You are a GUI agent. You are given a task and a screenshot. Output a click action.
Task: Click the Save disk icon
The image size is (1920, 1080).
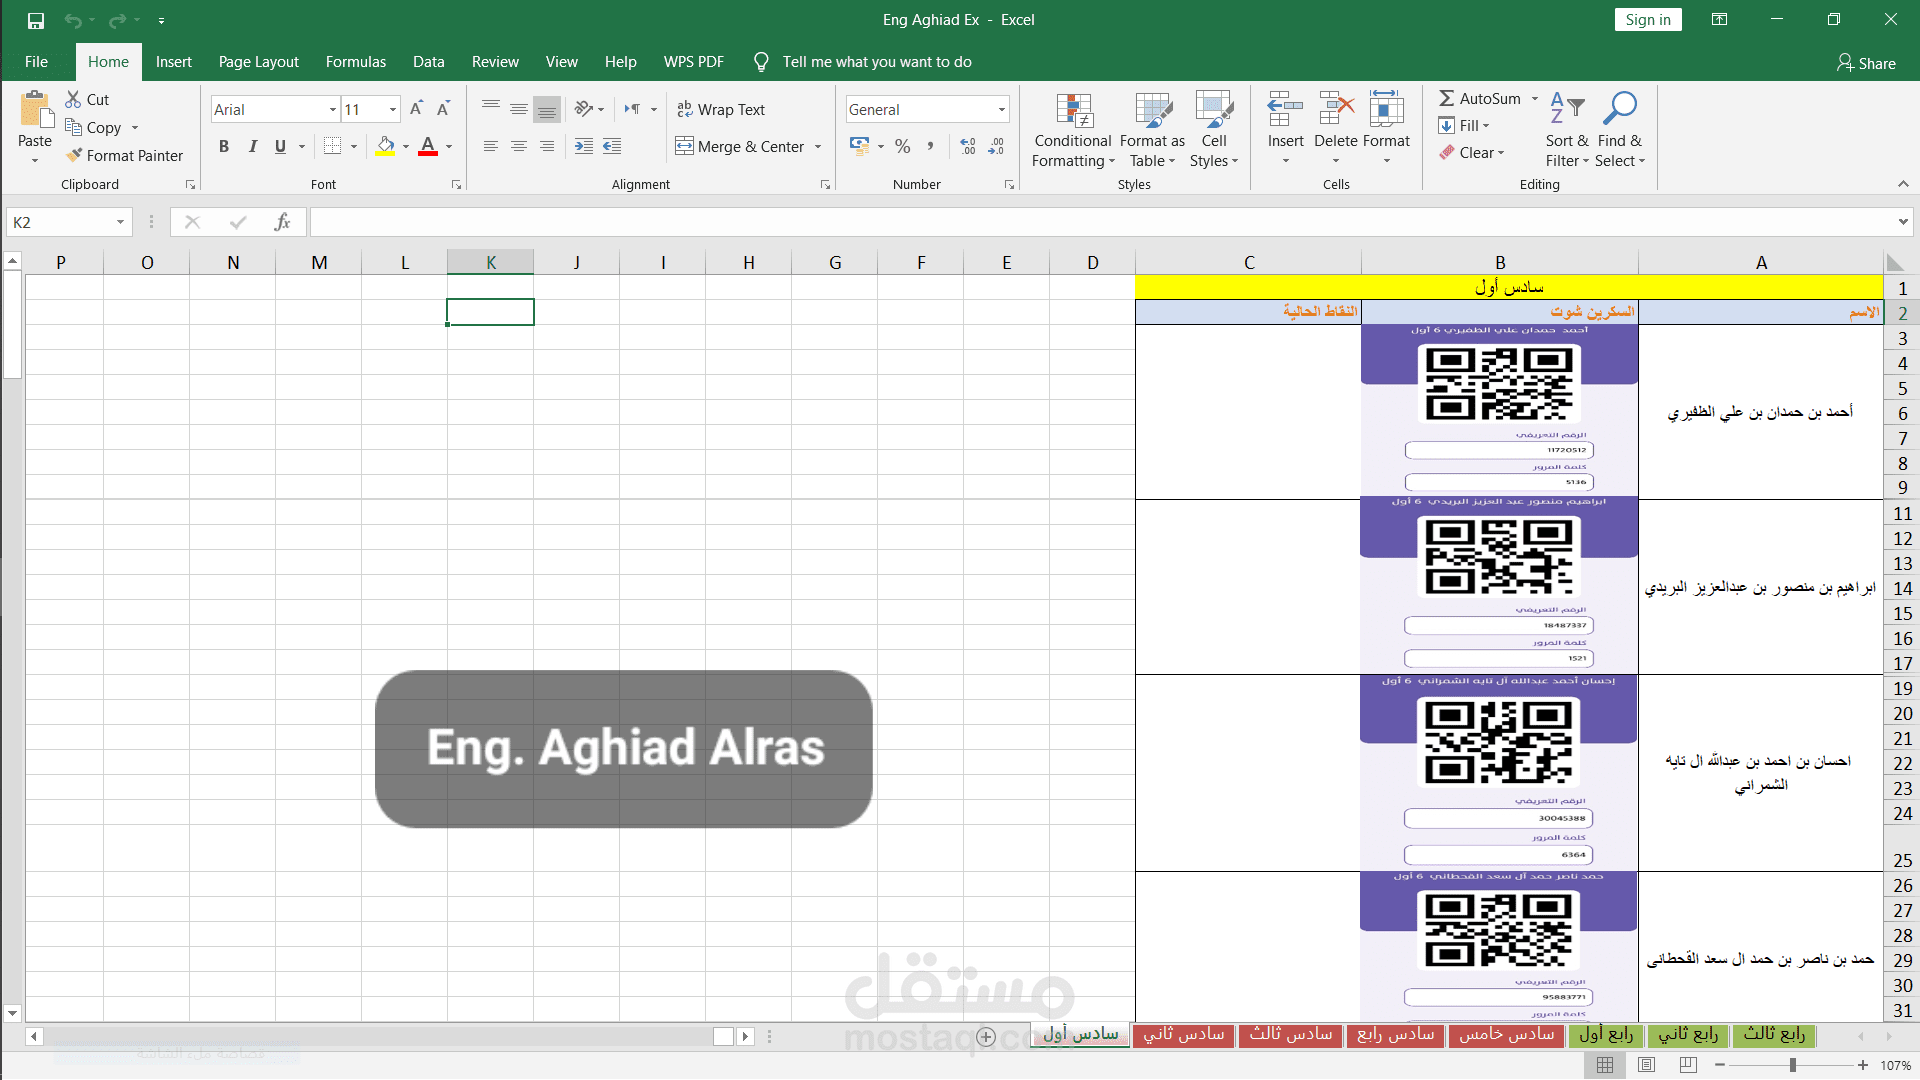pyautogui.click(x=35, y=20)
